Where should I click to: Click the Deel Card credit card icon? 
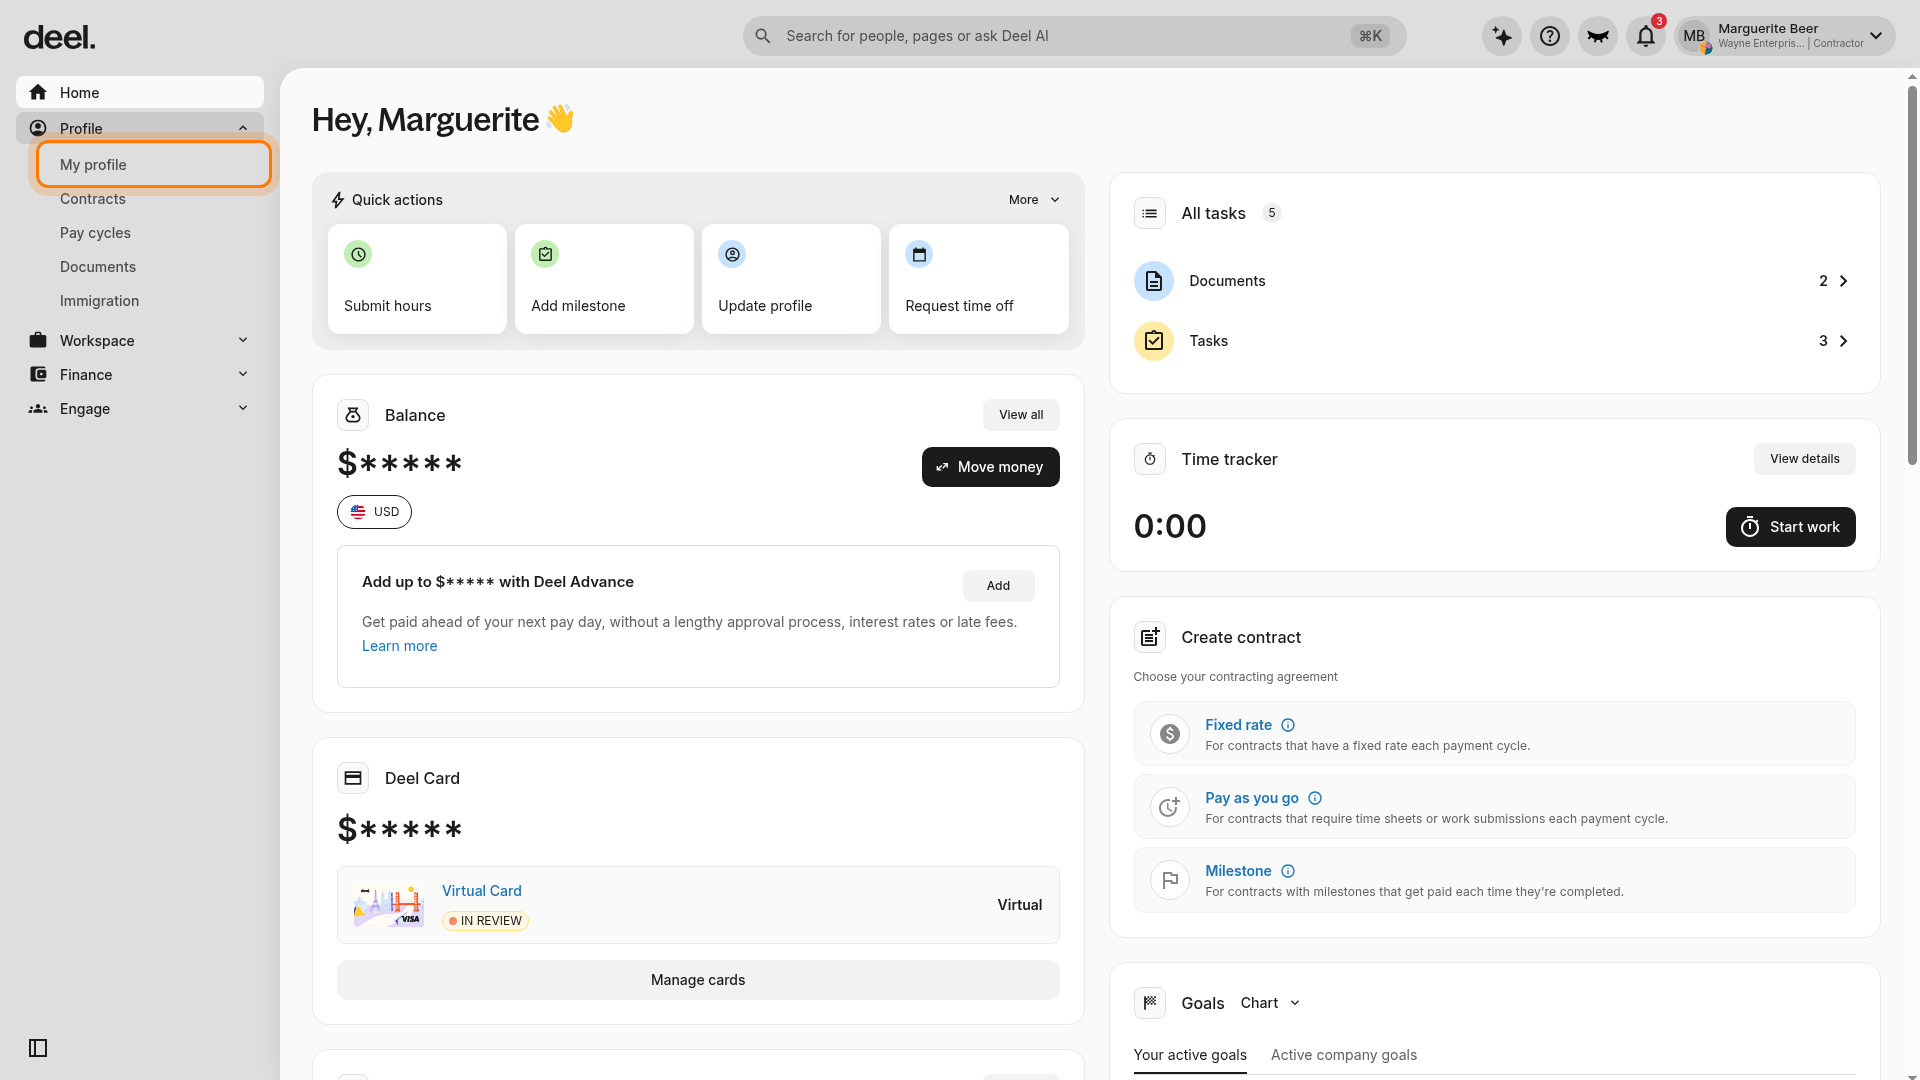(353, 778)
